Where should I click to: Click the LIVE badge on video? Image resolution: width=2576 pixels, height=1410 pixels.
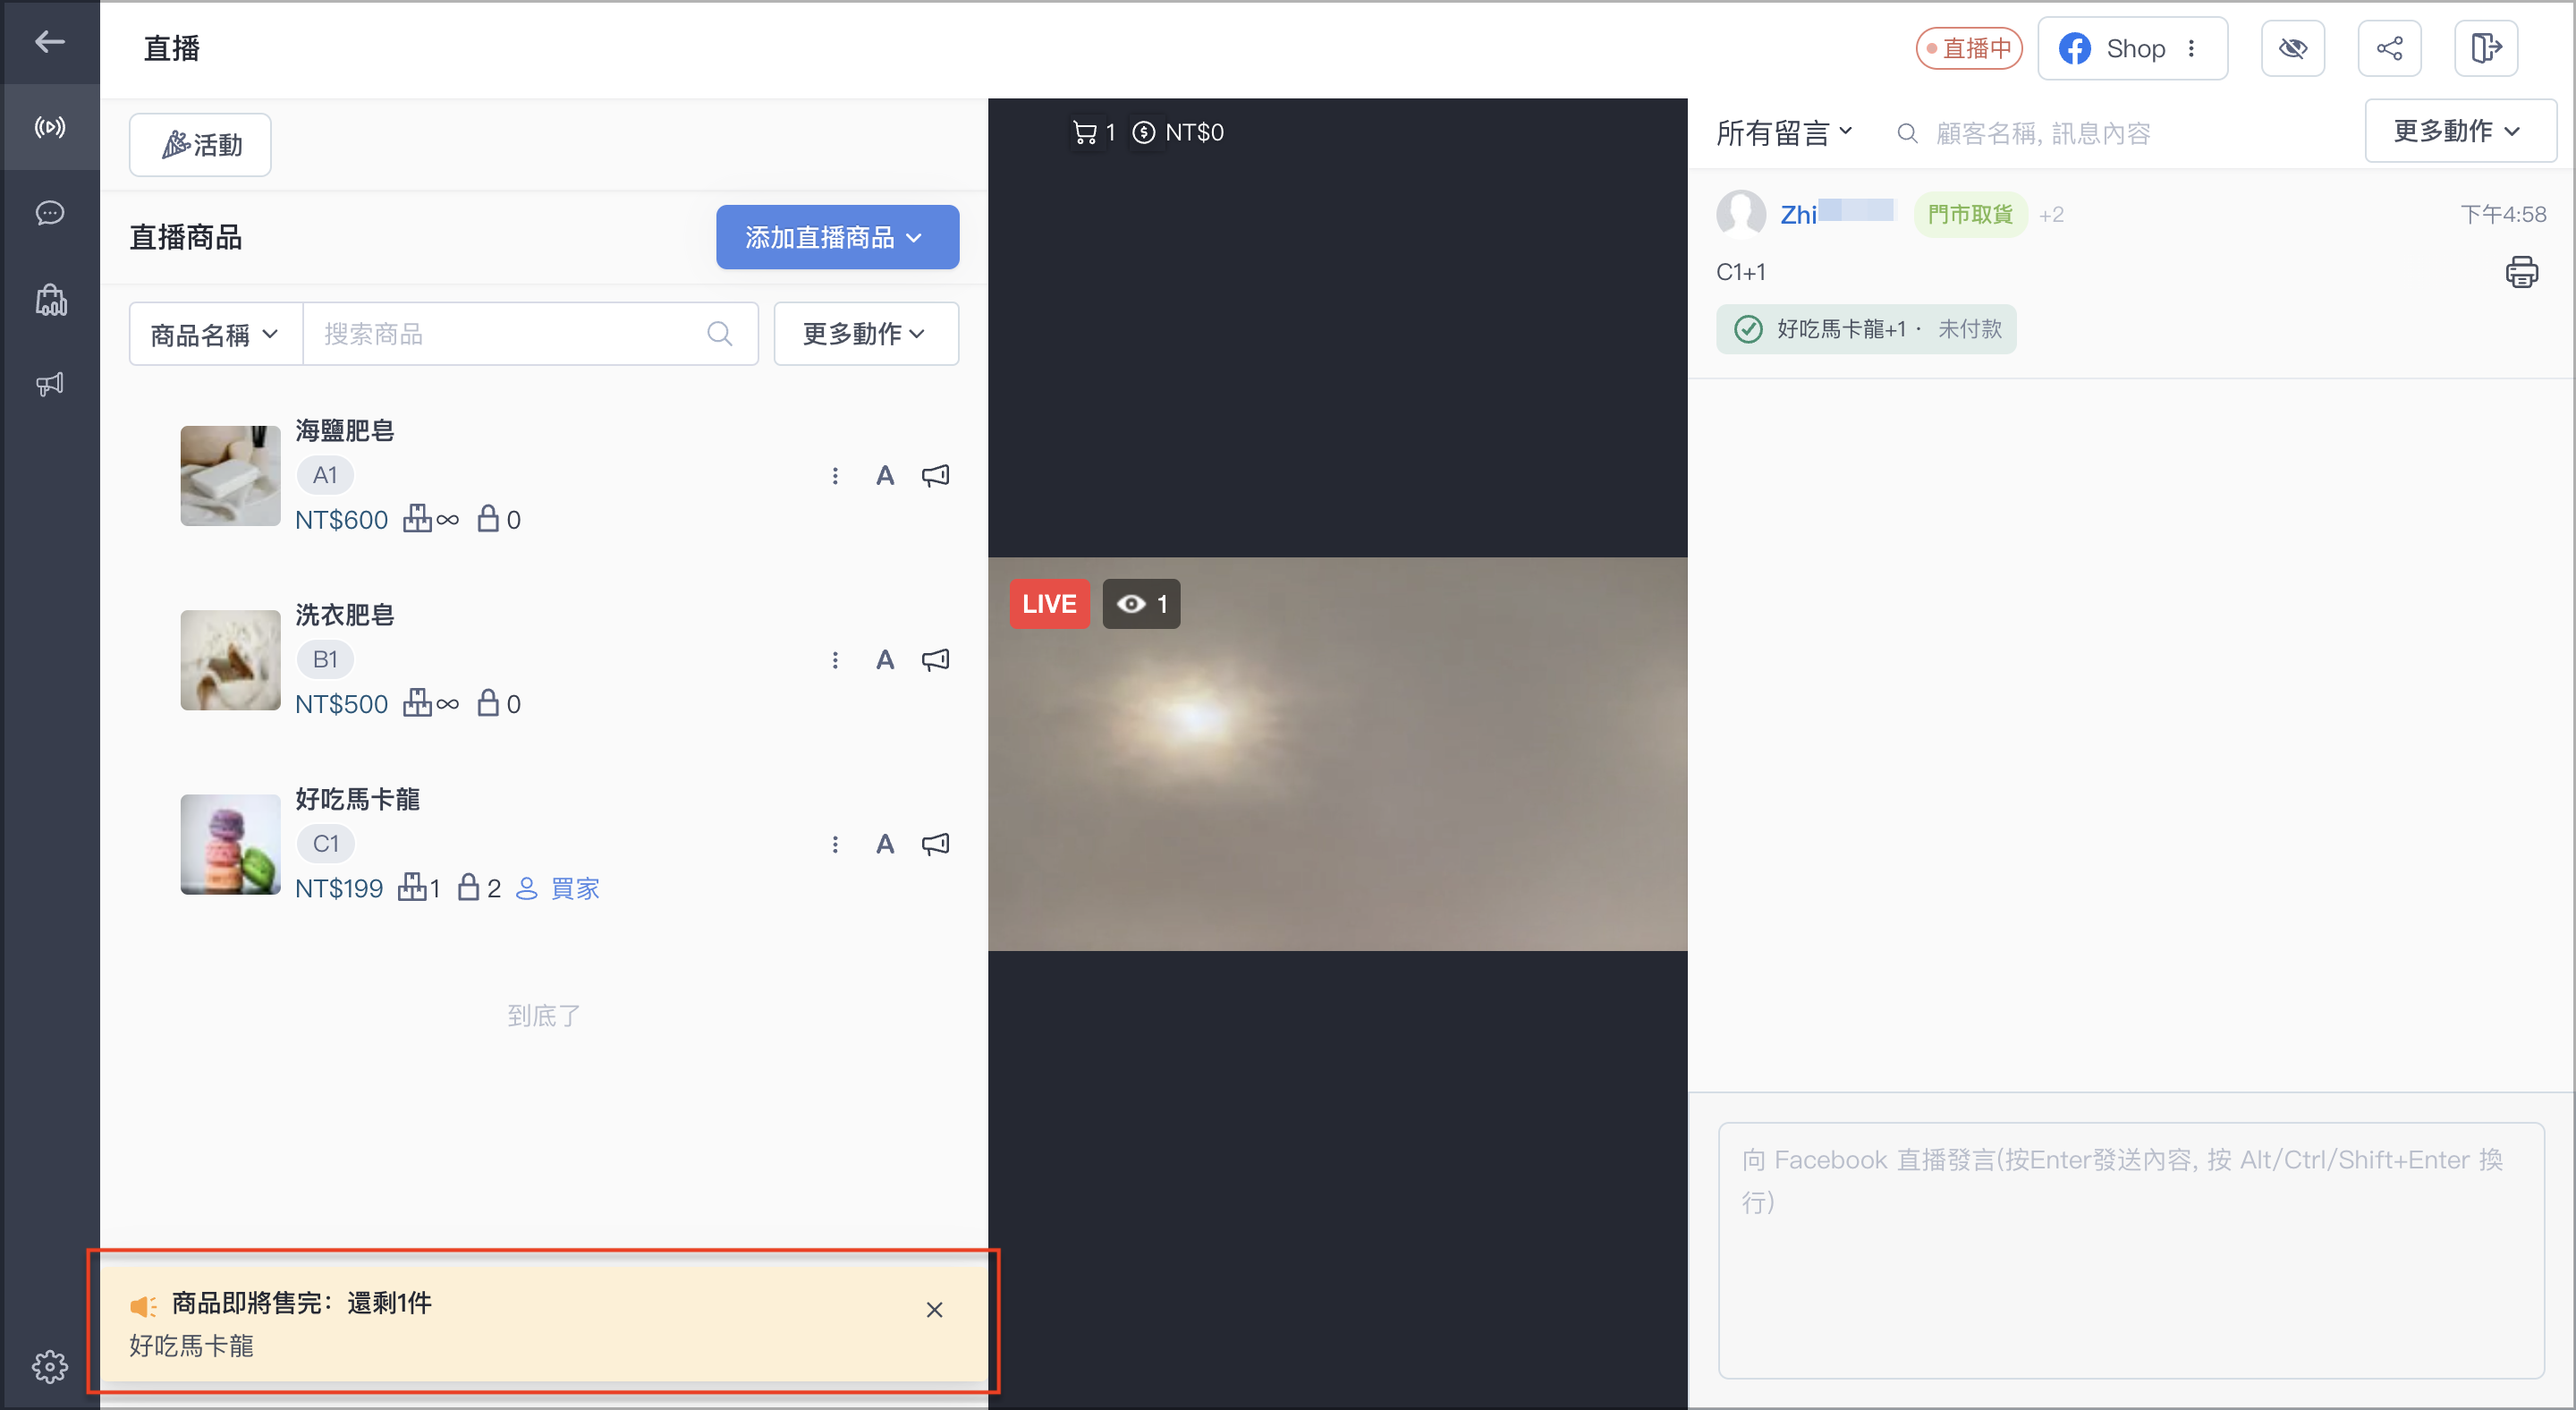(1049, 604)
